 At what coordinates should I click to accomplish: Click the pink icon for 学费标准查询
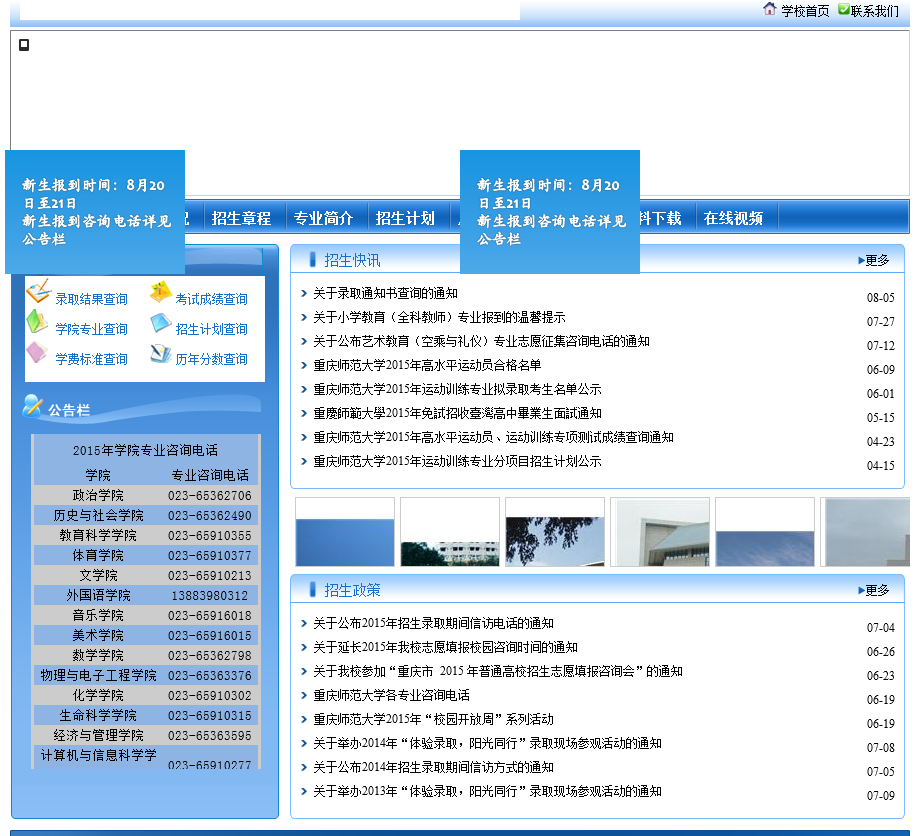[36, 352]
